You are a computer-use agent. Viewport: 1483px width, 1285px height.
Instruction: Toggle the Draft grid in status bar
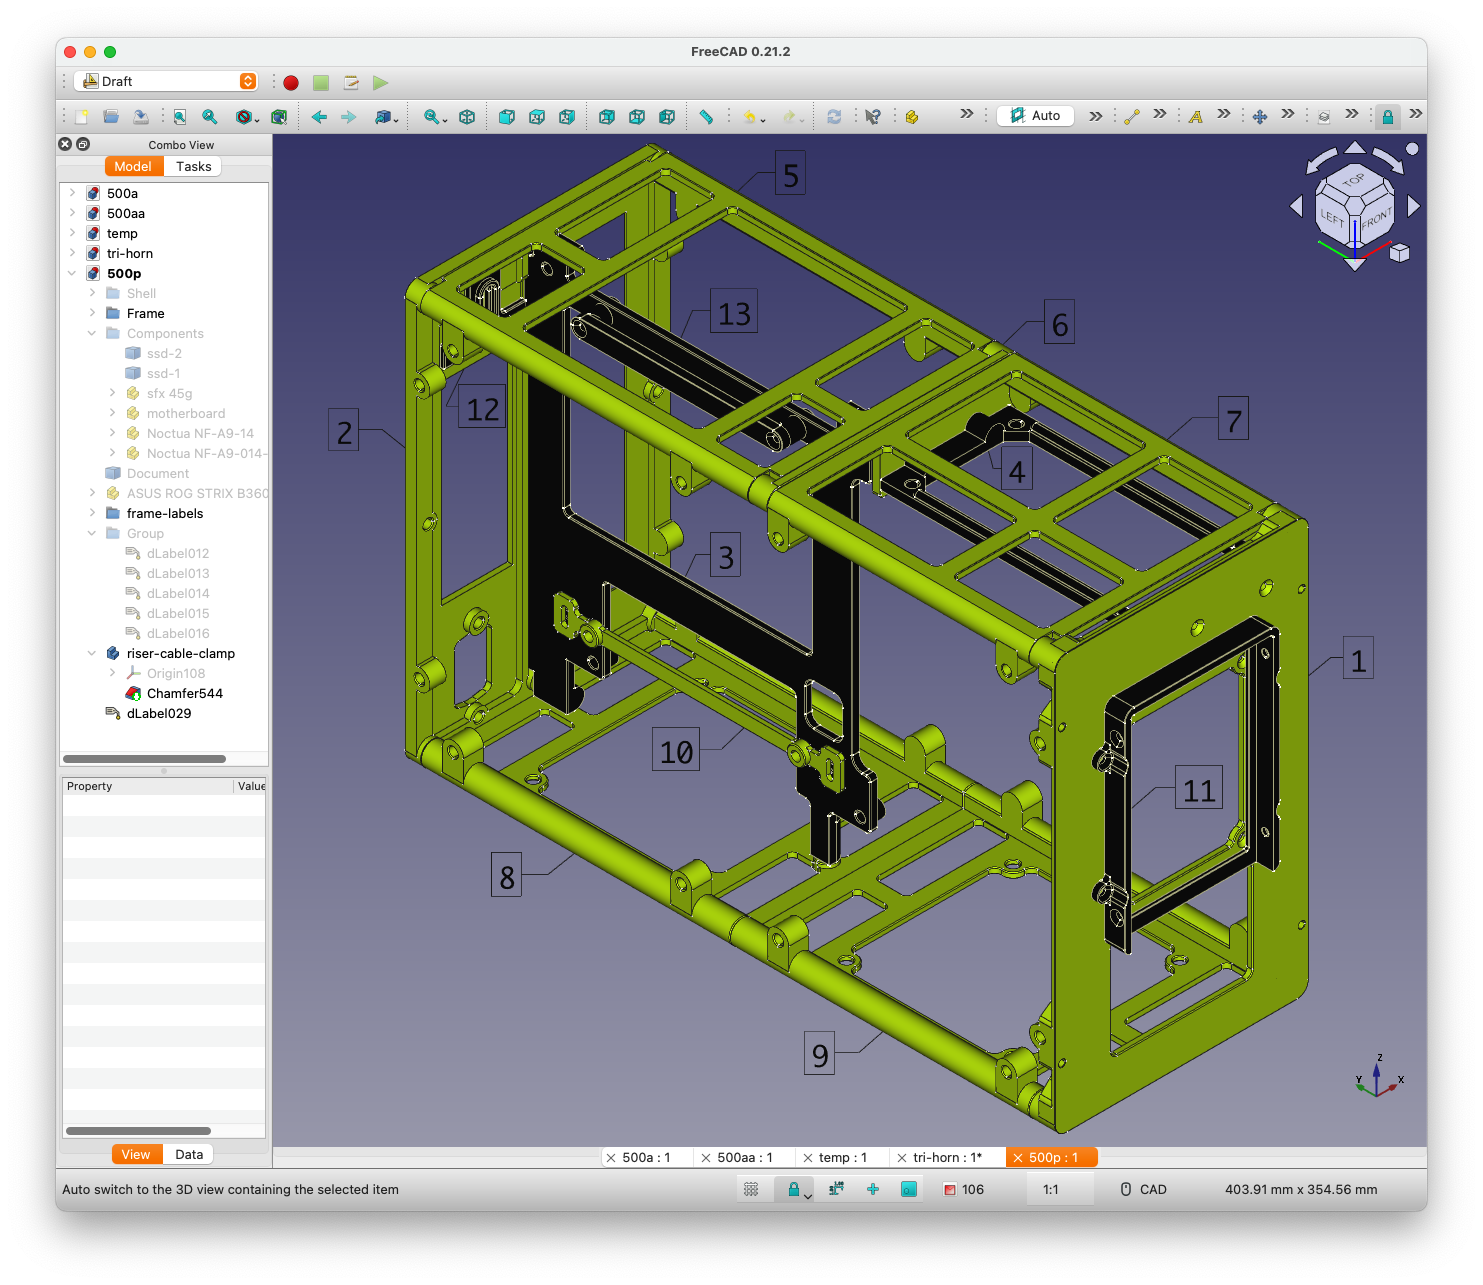751,1189
